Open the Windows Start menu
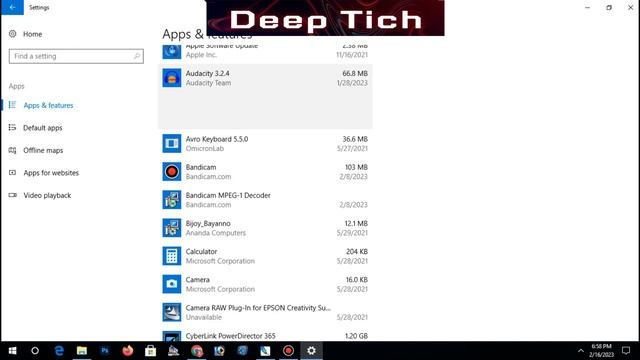Viewport: 640px width, 360px height. click(x=12, y=351)
